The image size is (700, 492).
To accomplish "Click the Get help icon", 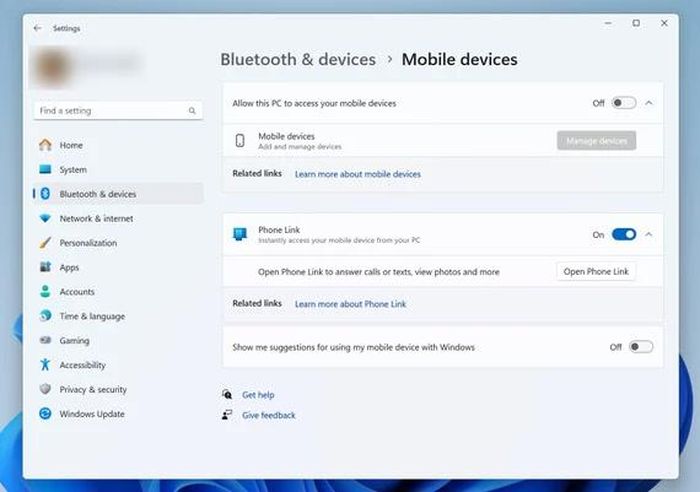I will (x=227, y=394).
